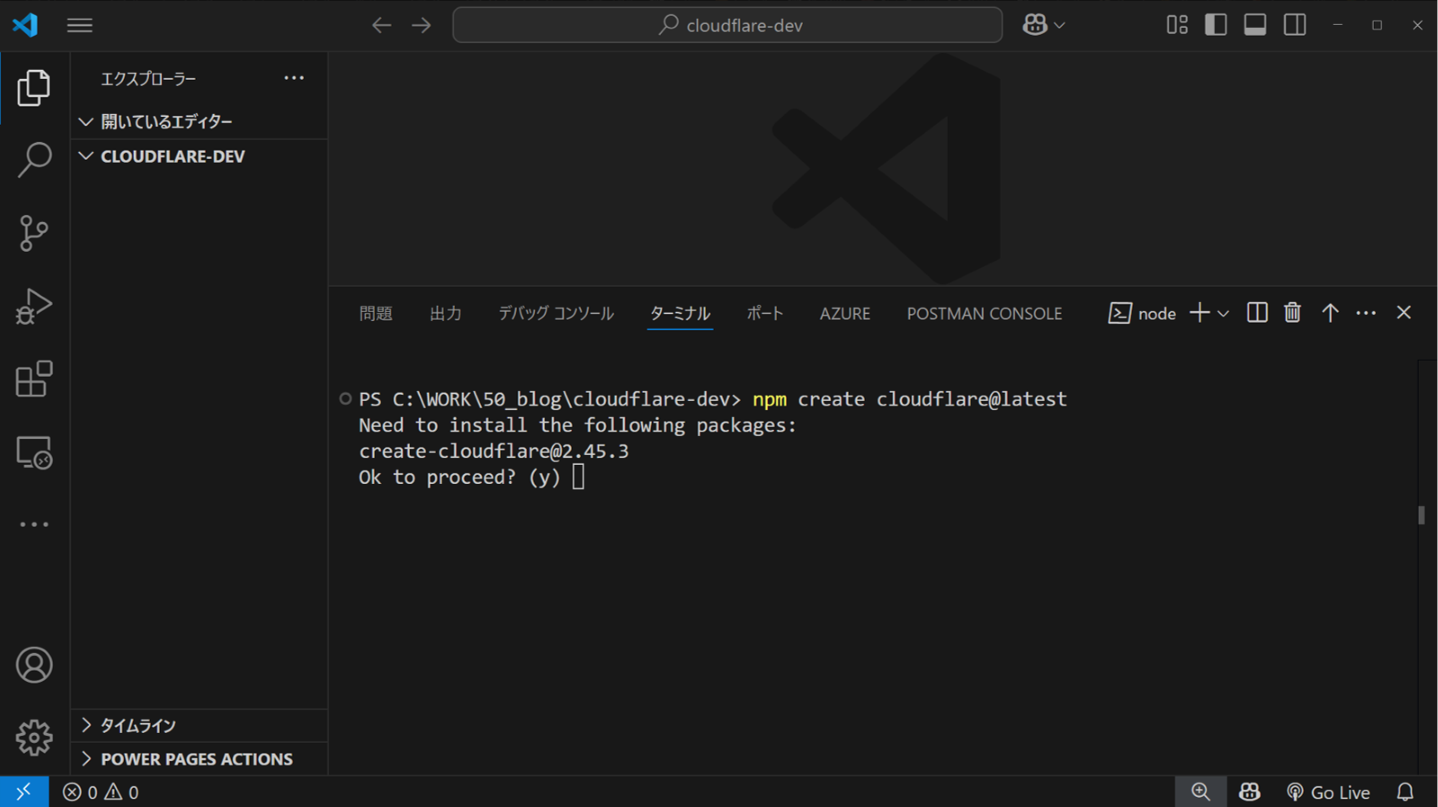Switch to the デバッグ コンソール tab
This screenshot has height=807, width=1438.
556,313
